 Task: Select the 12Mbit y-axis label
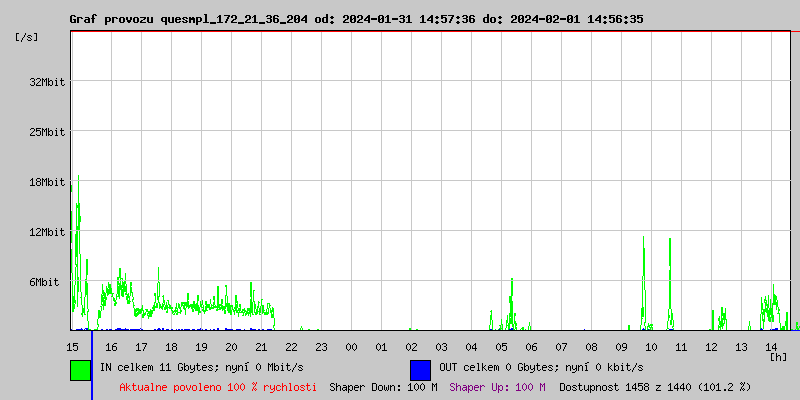click(x=48, y=232)
